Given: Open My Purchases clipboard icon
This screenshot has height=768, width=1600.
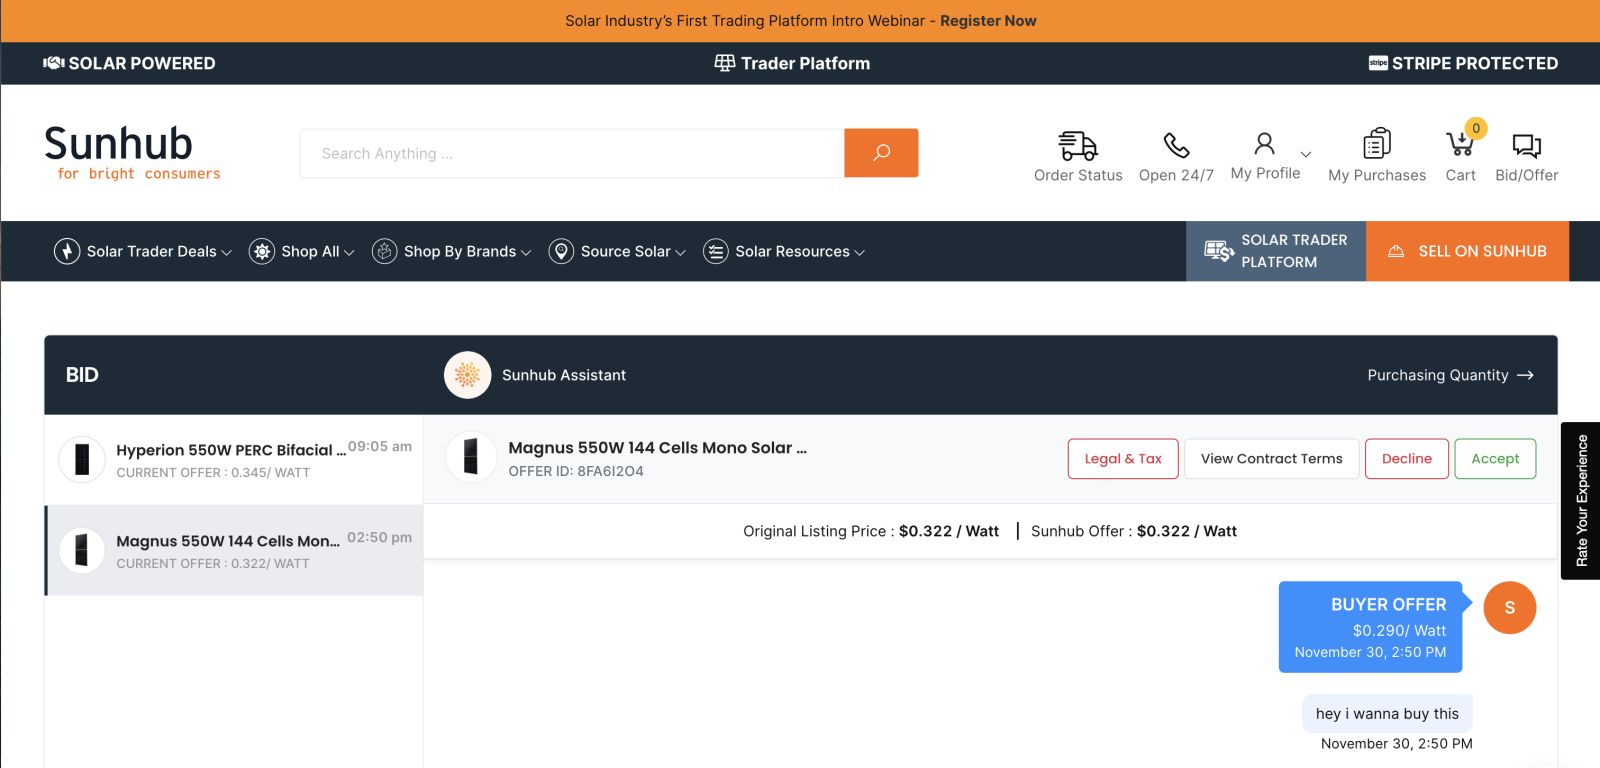Looking at the screenshot, I should tap(1377, 144).
